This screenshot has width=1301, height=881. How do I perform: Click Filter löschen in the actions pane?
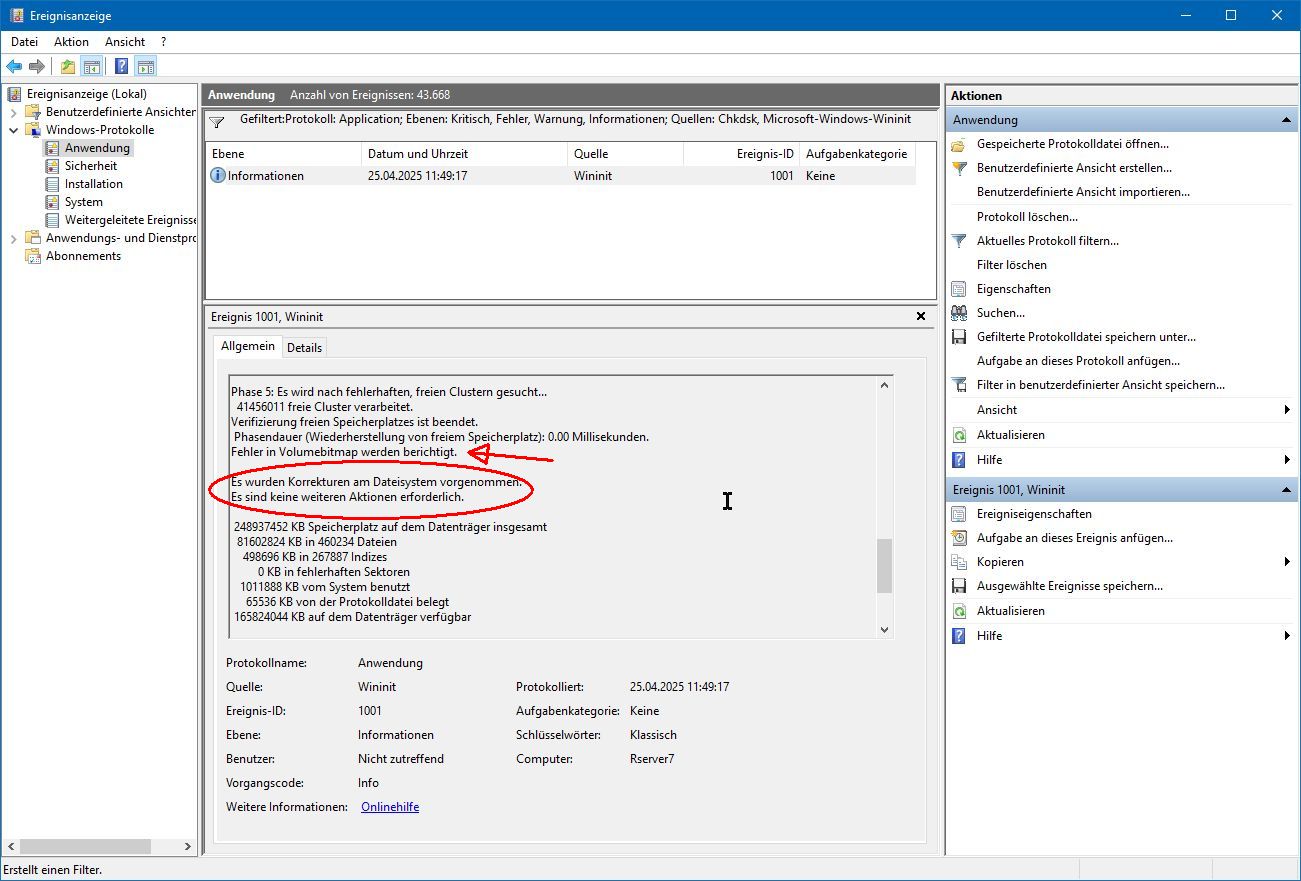[x=1011, y=265]
